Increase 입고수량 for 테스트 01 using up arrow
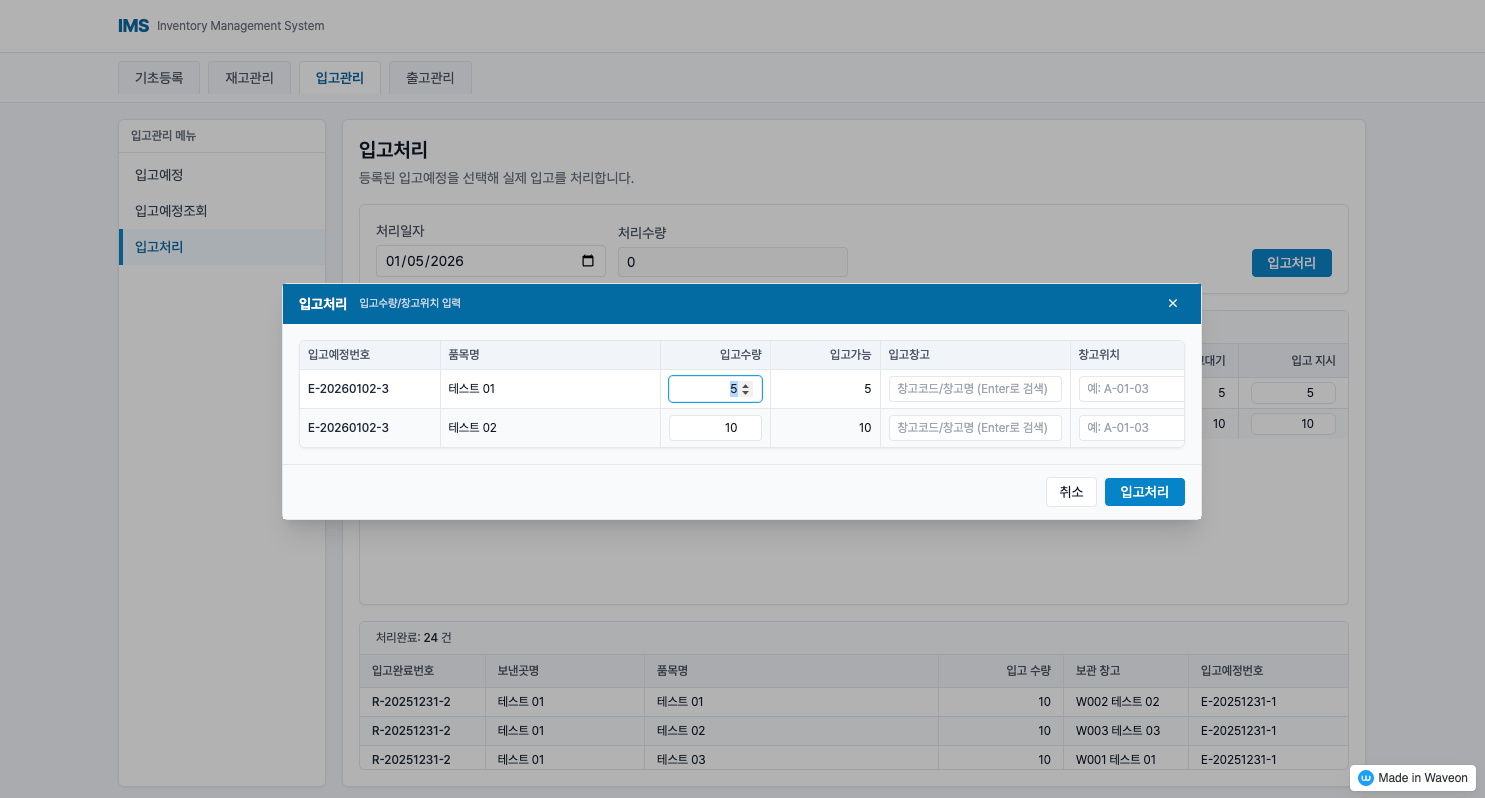Viewport: 1485px width, 798px height. coord(745,385)
